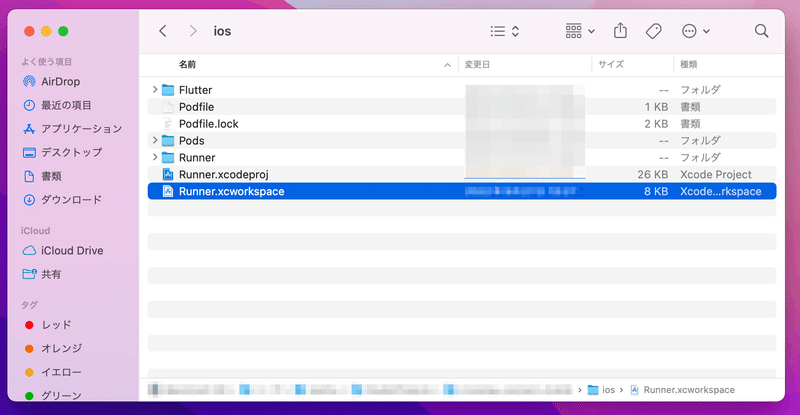Select the Runner folder icon

(168, 157)
